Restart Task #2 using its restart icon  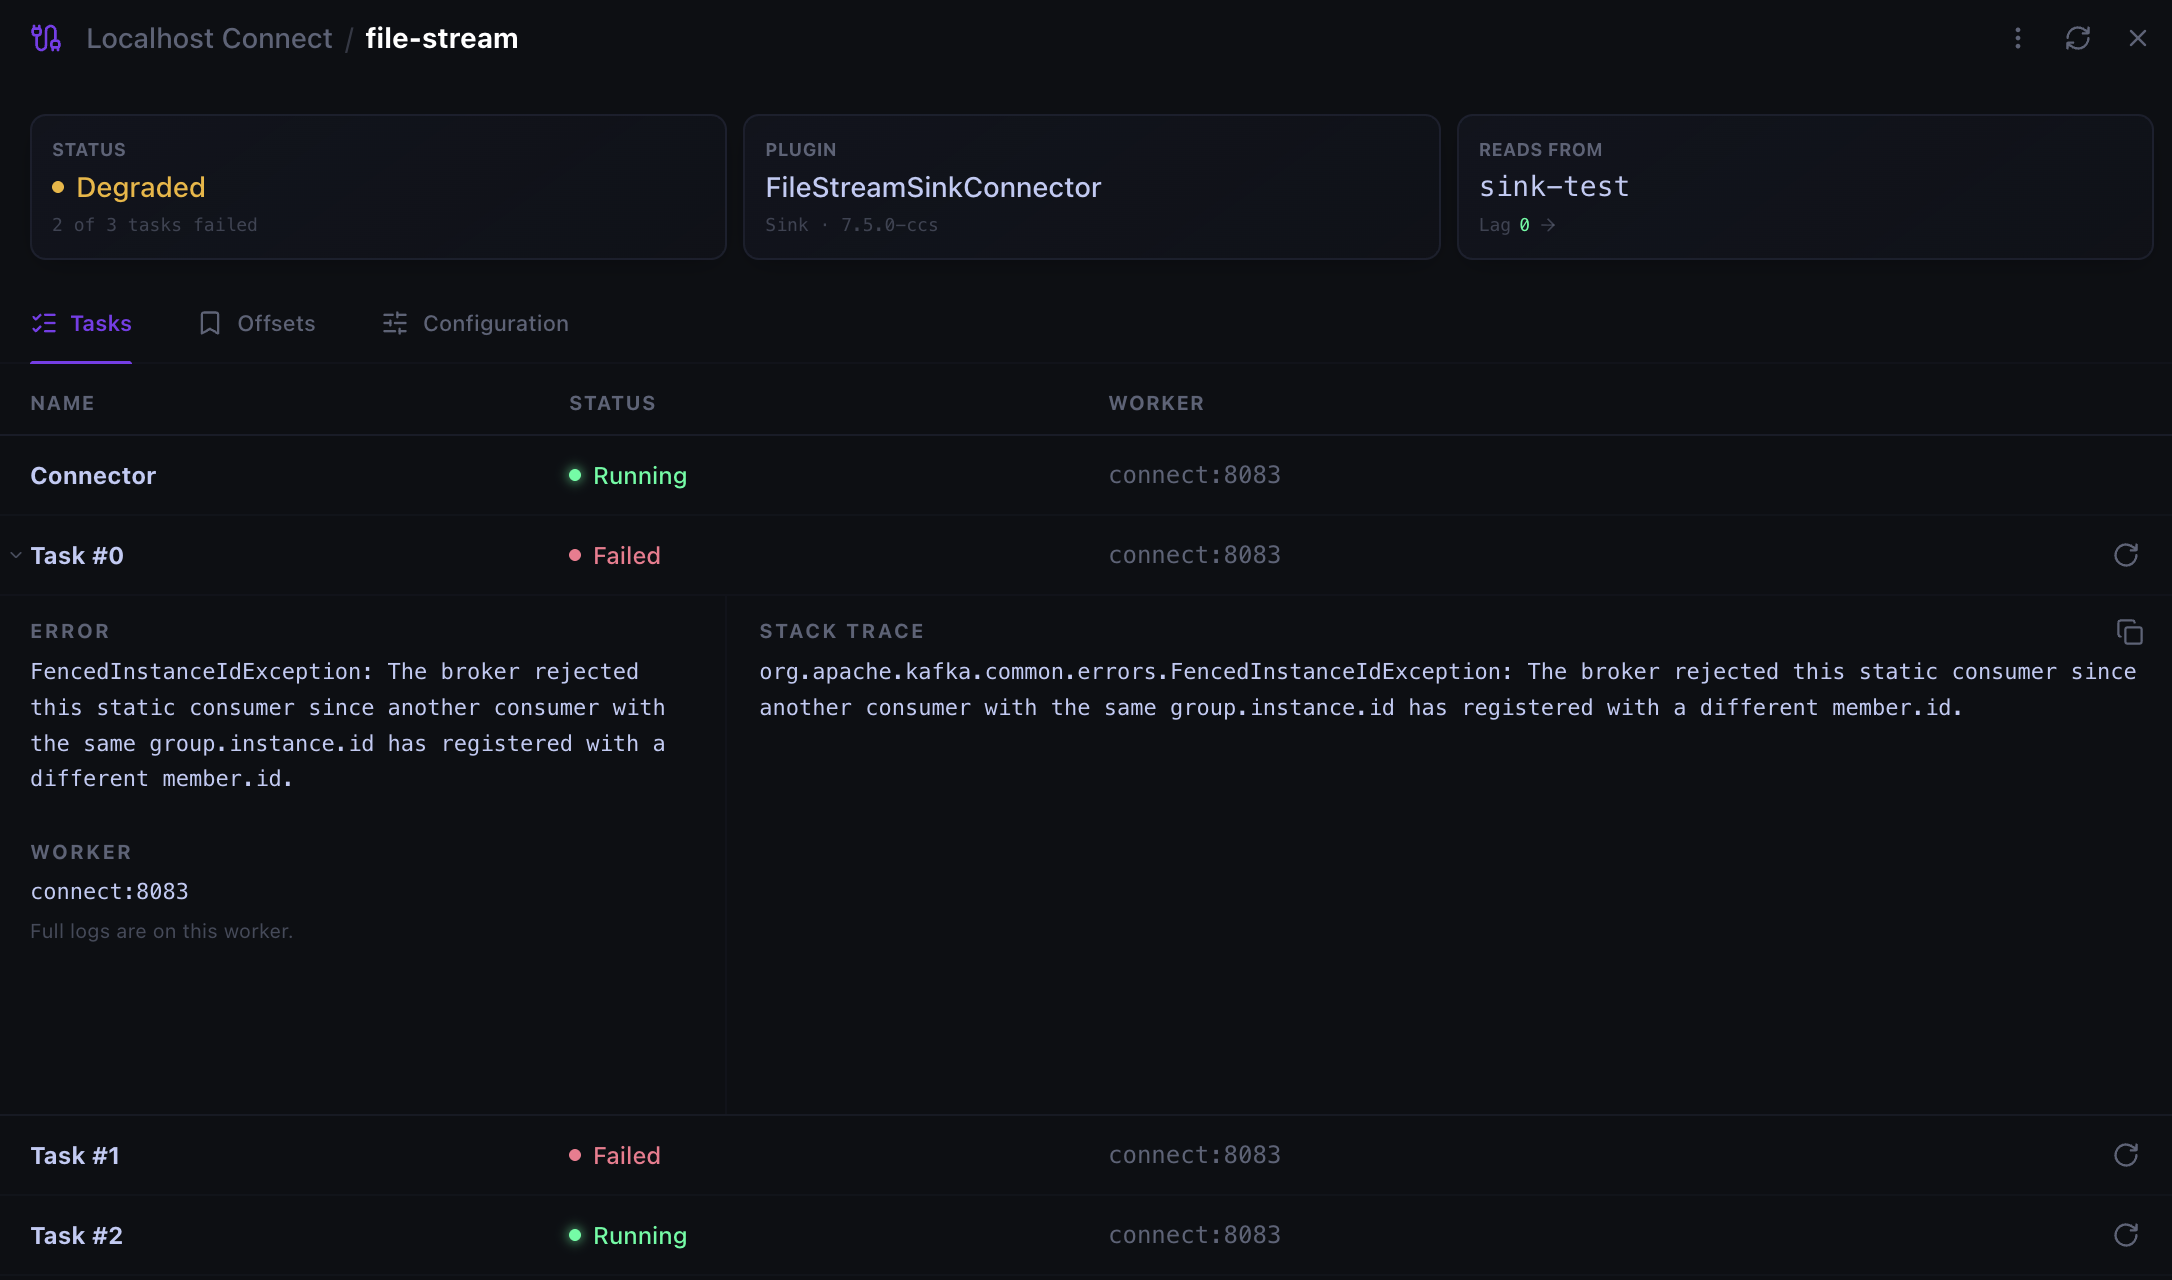coord(2126,1235)
